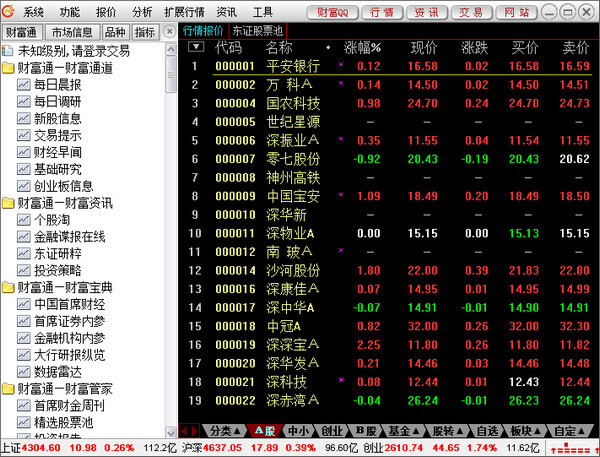600x457 pixels.
Task: Click the chart icon beside 金融机构内参
Action: pyautogui.click(x=23, y=338)
